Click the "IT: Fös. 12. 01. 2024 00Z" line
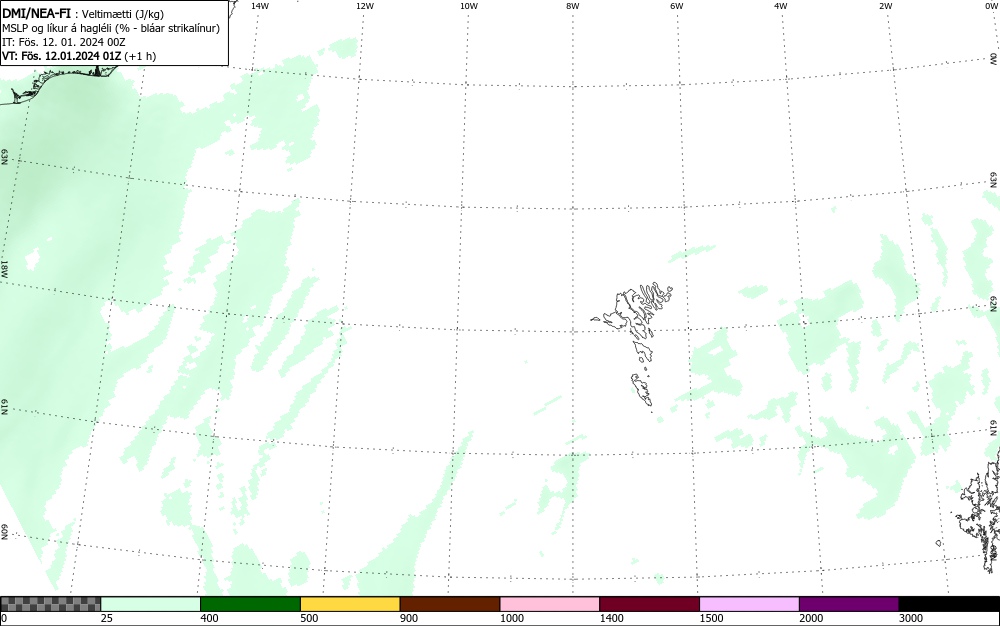 (64, 42)
